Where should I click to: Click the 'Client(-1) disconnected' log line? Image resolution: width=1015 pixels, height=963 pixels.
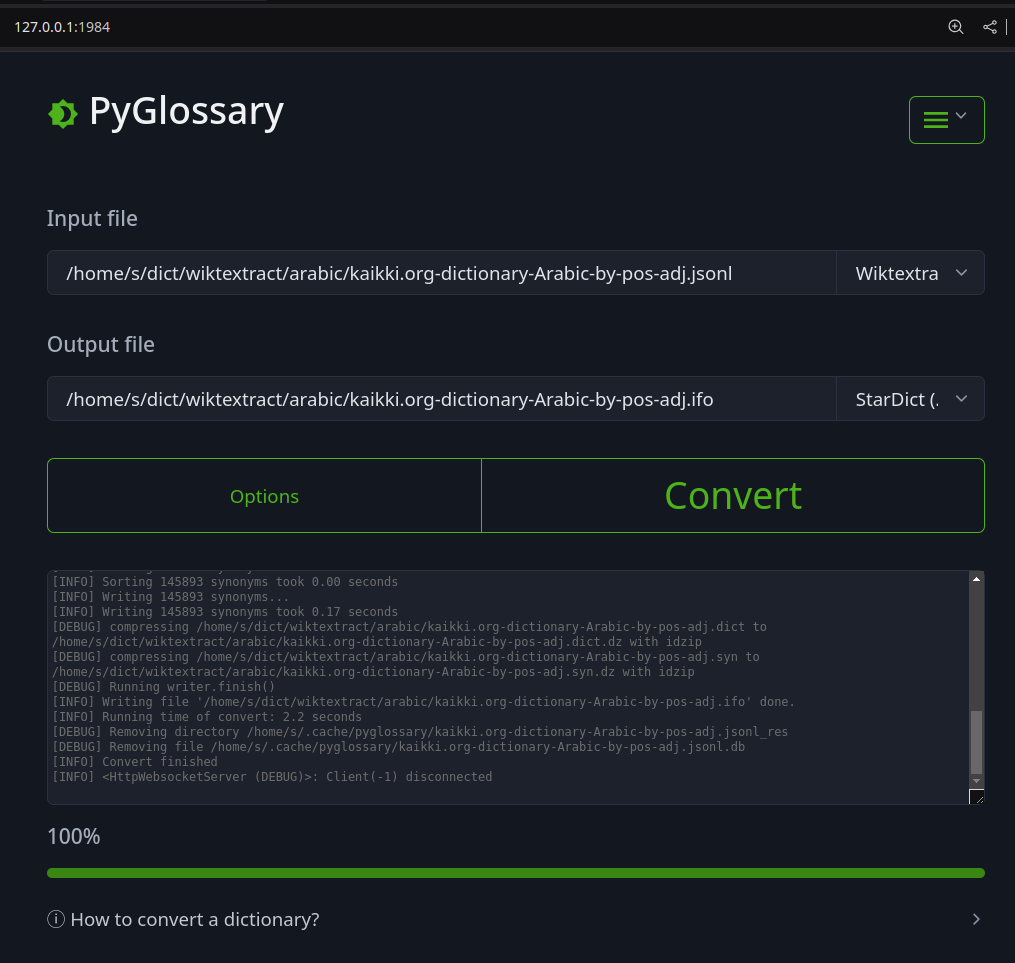(272, 777)
